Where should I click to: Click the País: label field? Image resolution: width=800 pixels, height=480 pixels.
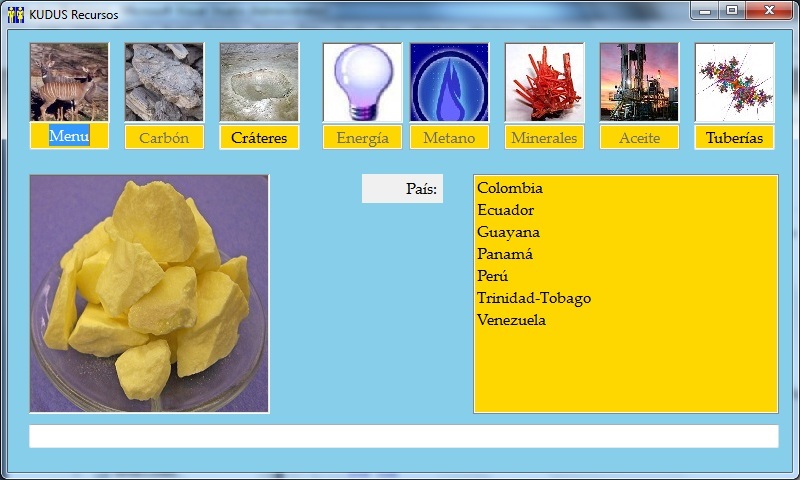click(x=403, y=189)
